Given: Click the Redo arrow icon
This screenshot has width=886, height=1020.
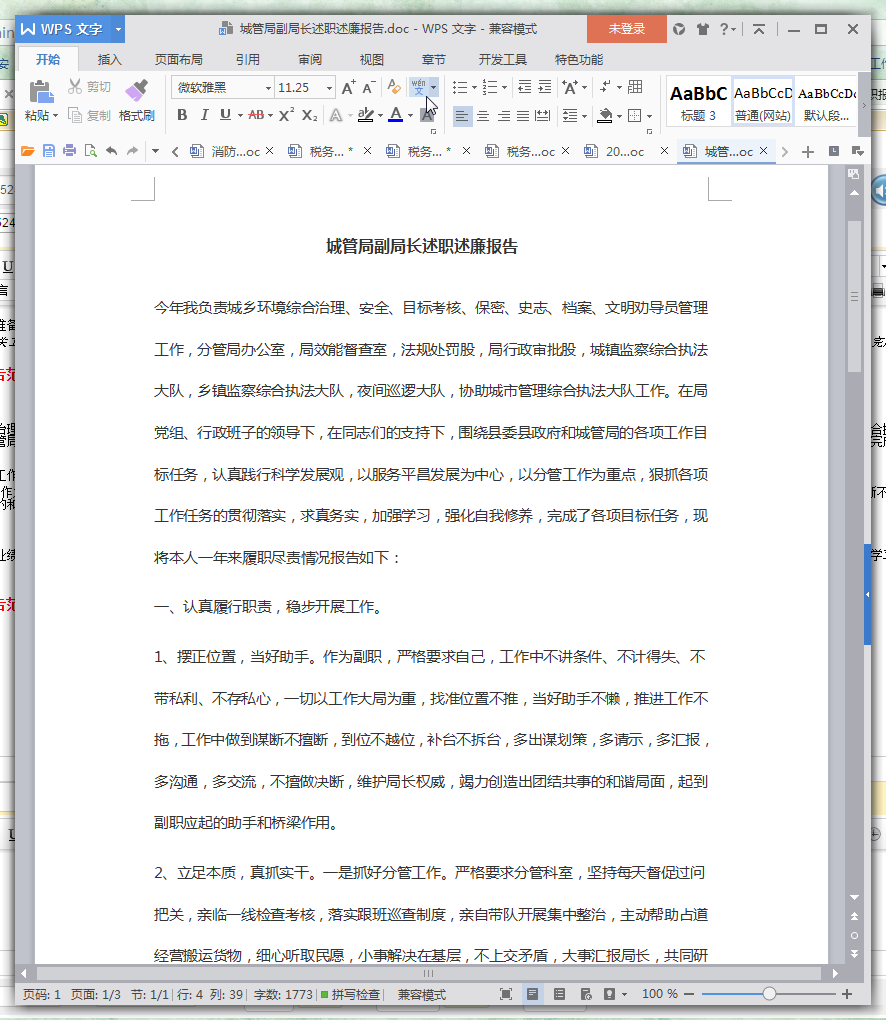Looking at the screenshot, I should click(x=133, y=151).
